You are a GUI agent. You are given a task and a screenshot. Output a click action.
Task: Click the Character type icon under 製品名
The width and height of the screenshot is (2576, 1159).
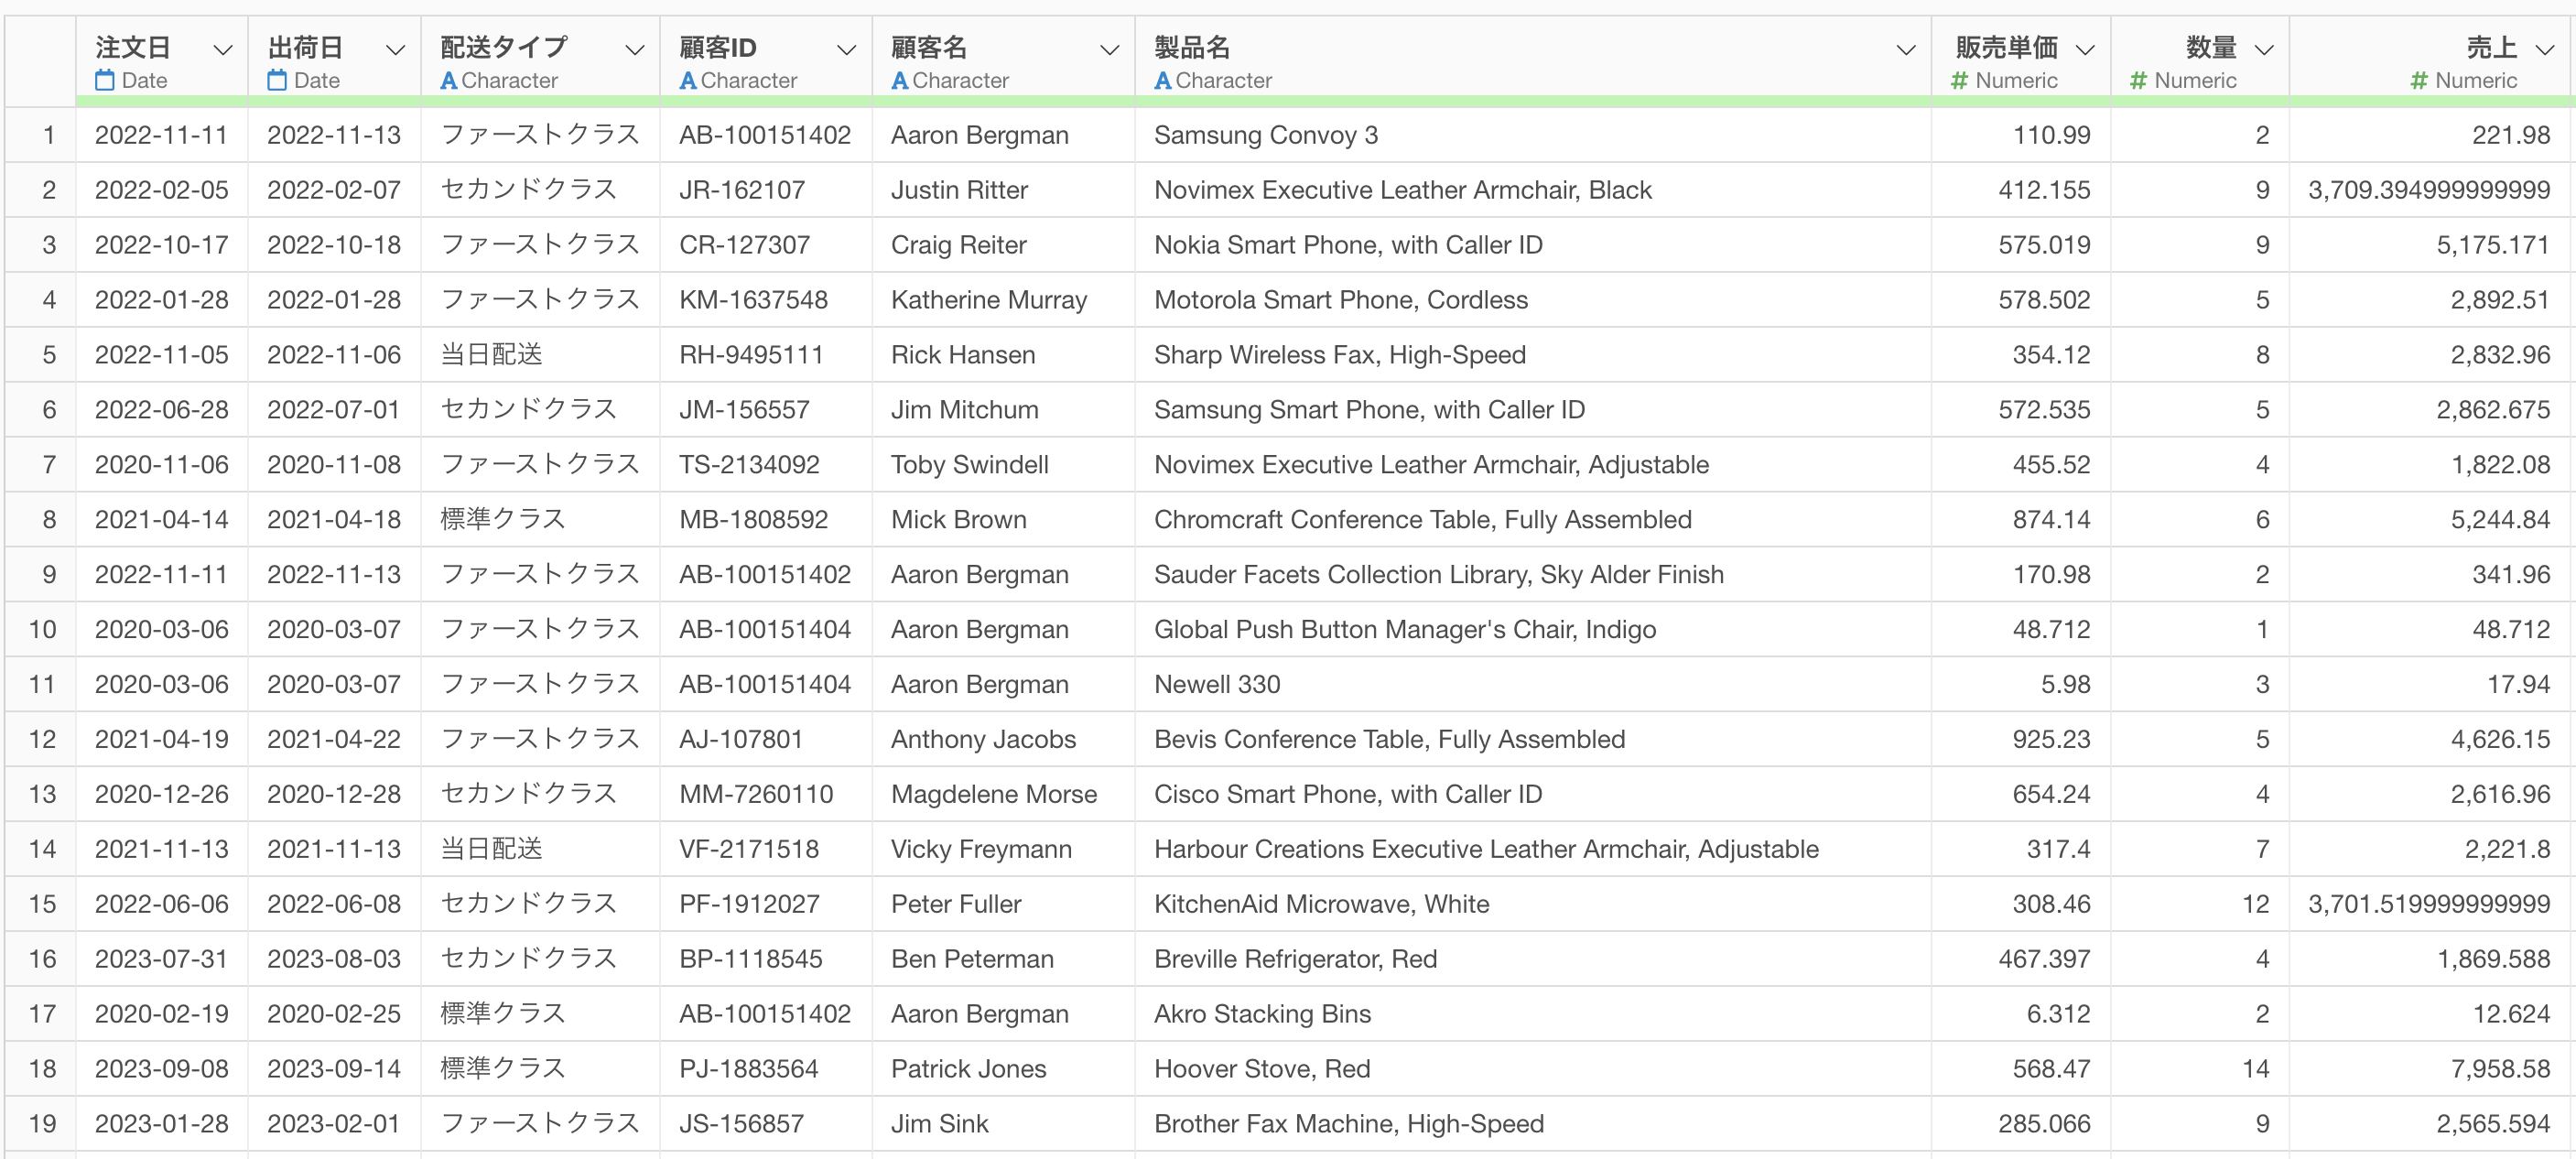coord(1163,80)
